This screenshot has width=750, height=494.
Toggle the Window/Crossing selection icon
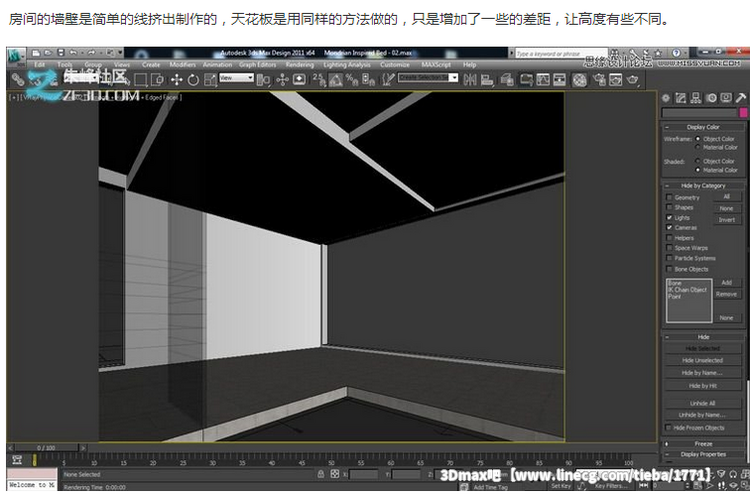pos(157,80)
